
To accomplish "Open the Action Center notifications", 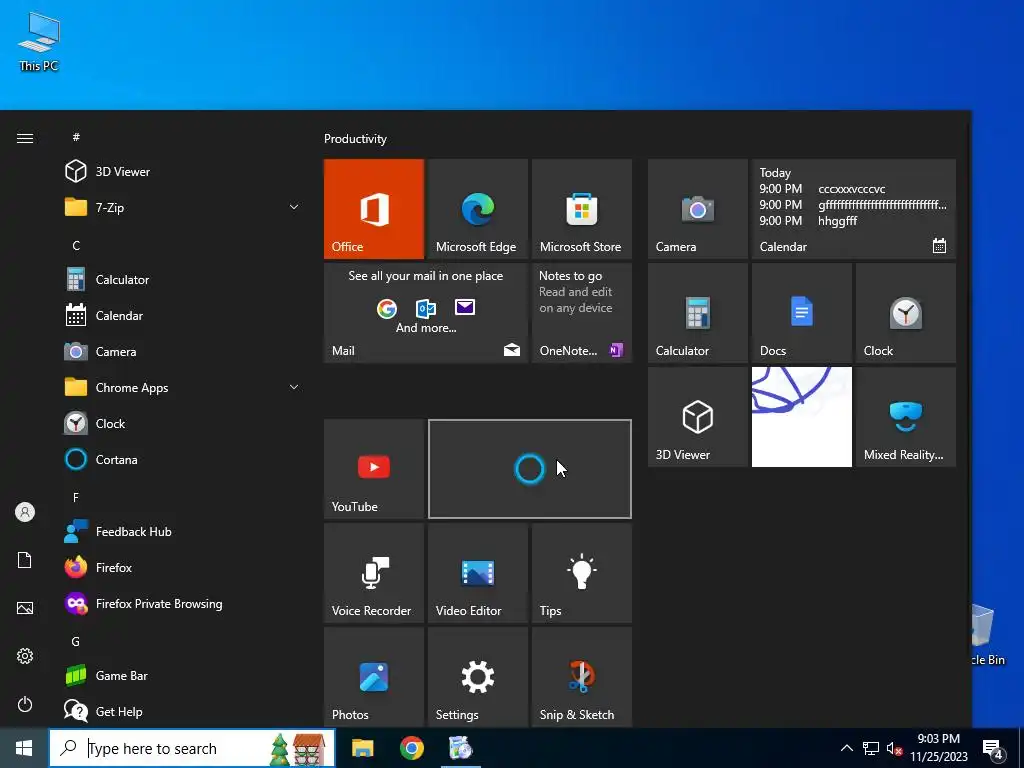I will tap(993, 748).
